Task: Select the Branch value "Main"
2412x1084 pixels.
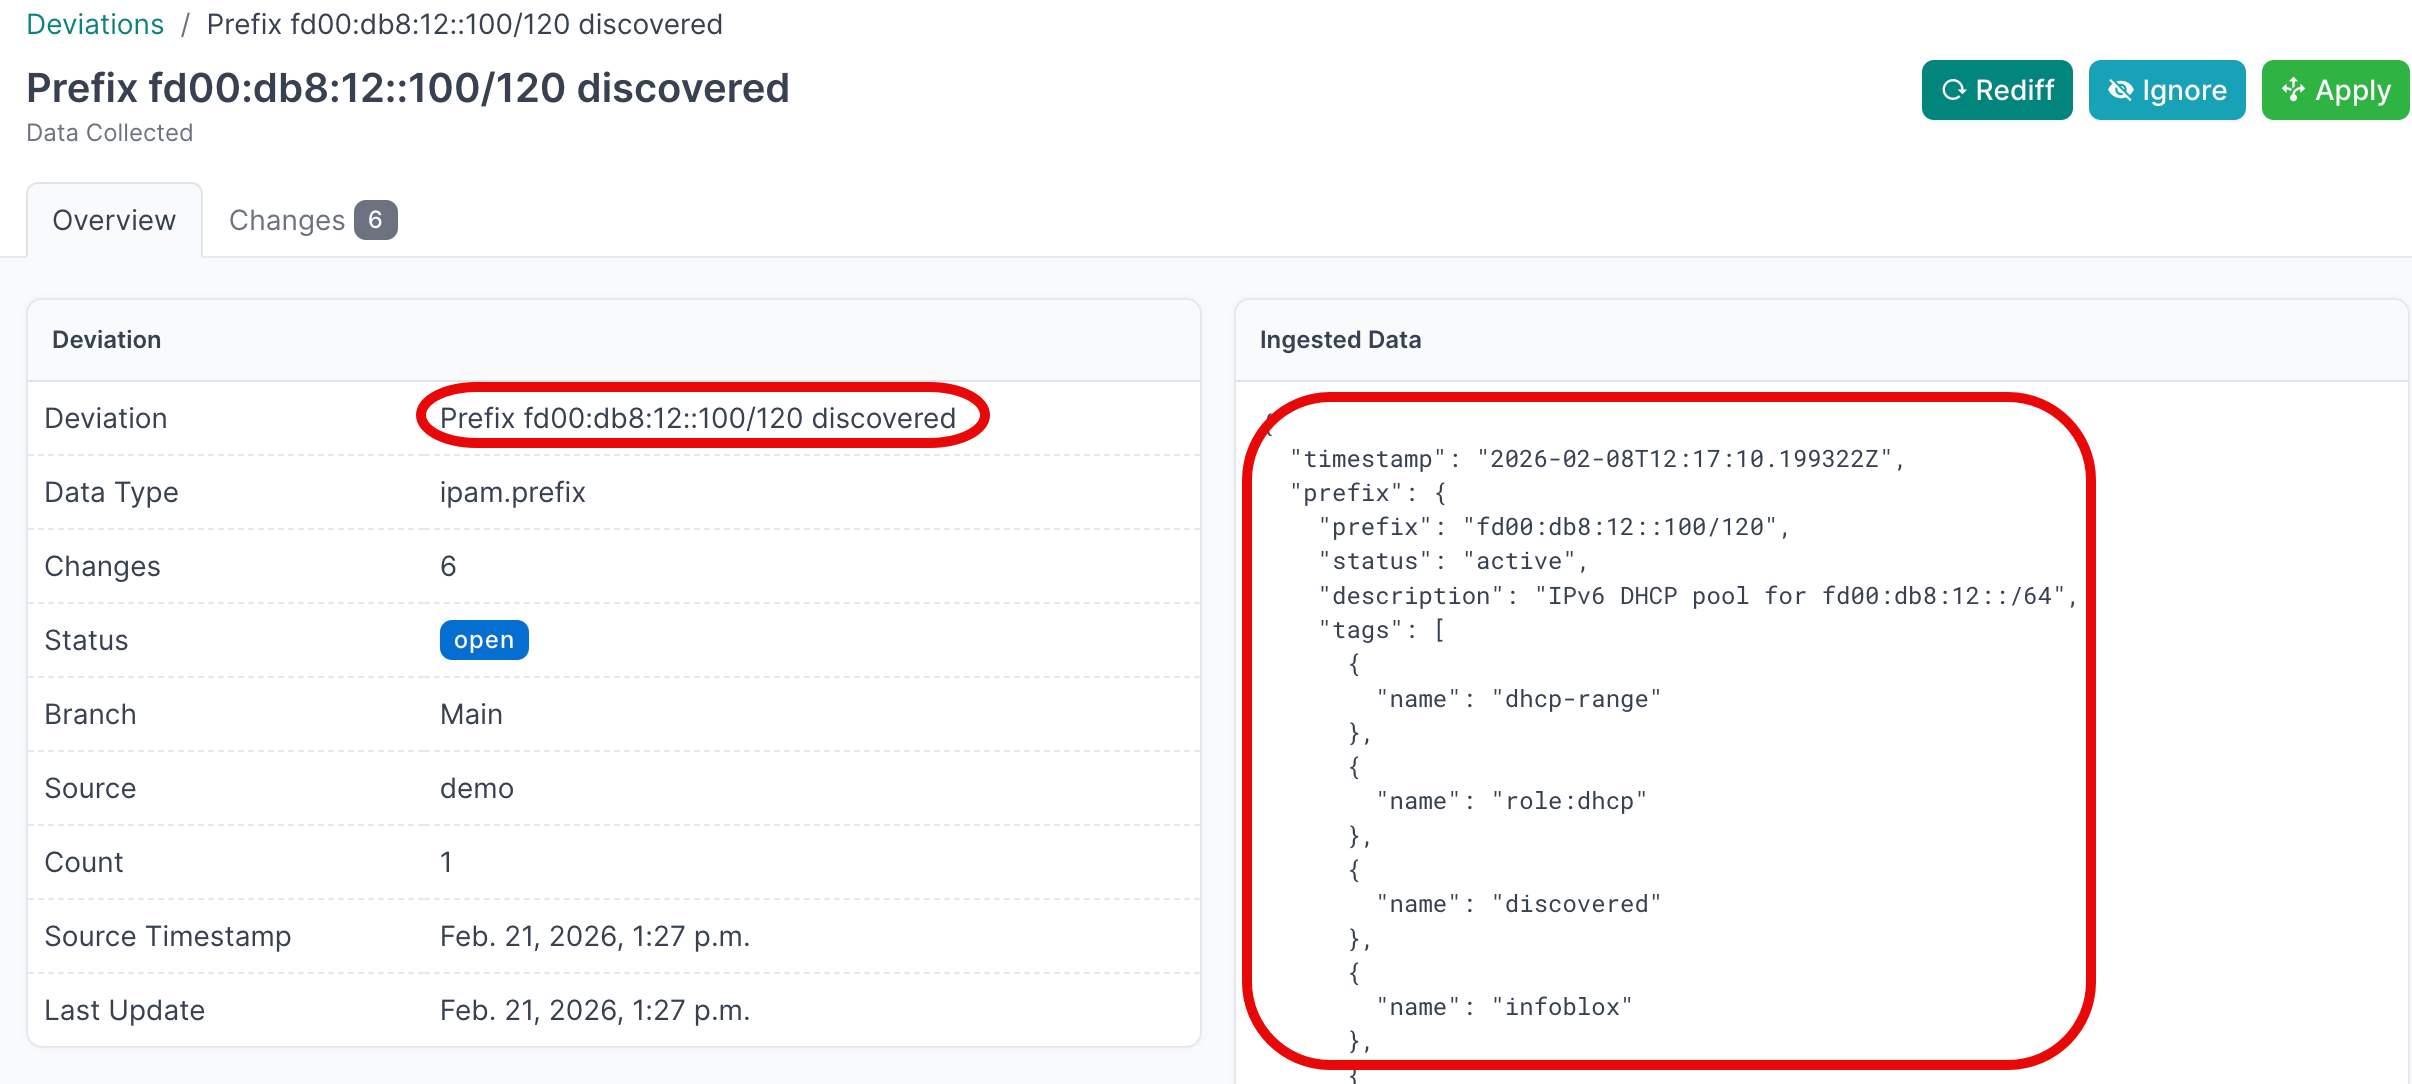Action: tap(470, 713)
